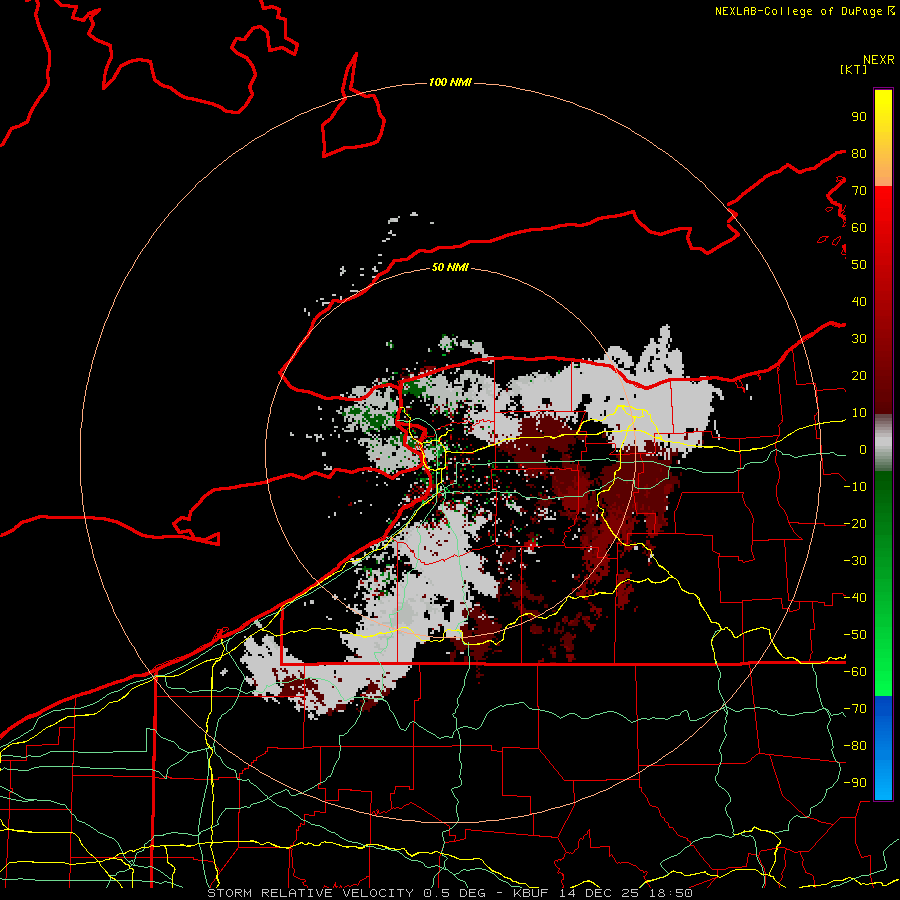Click the positive 10 value on the scale

click(x=859, y=413)
